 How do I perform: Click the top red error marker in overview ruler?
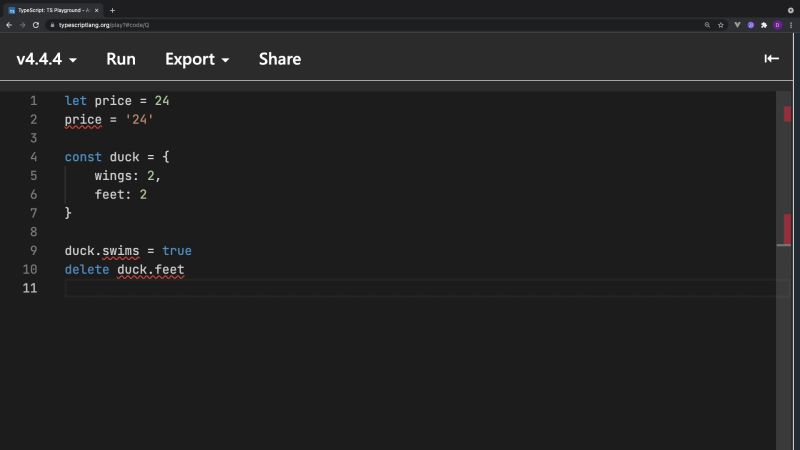(787, 114)
